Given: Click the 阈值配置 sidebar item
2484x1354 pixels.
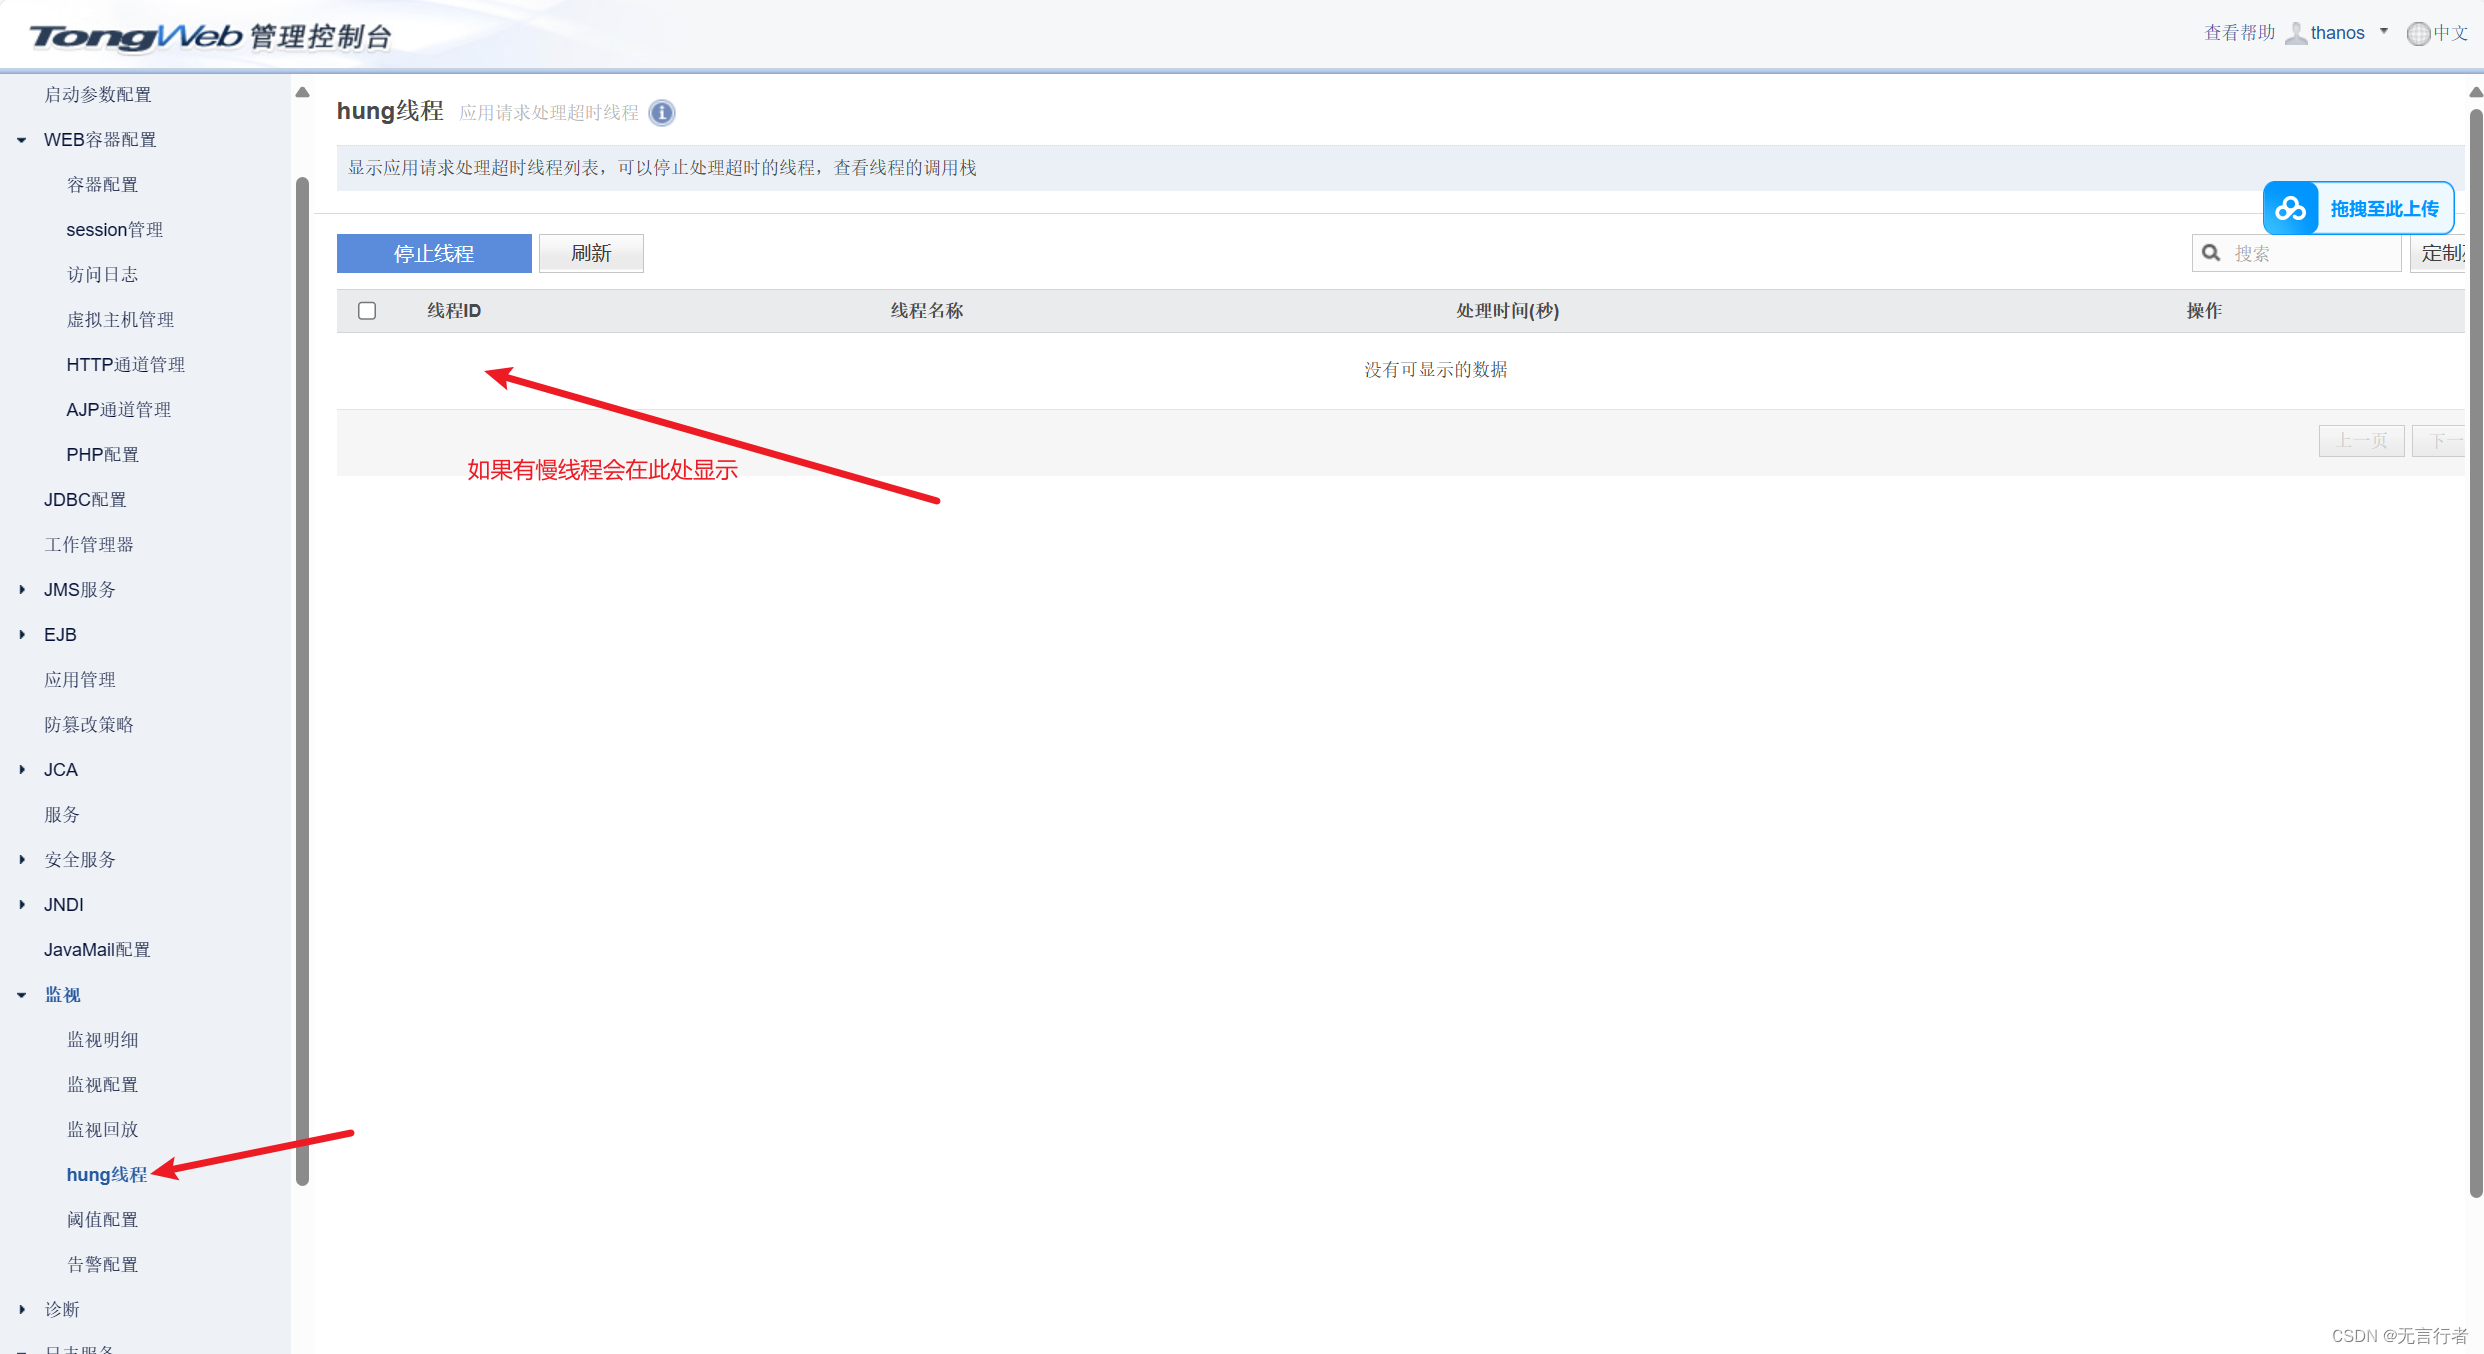Looking at the screenshot, I should point(103,1219).
